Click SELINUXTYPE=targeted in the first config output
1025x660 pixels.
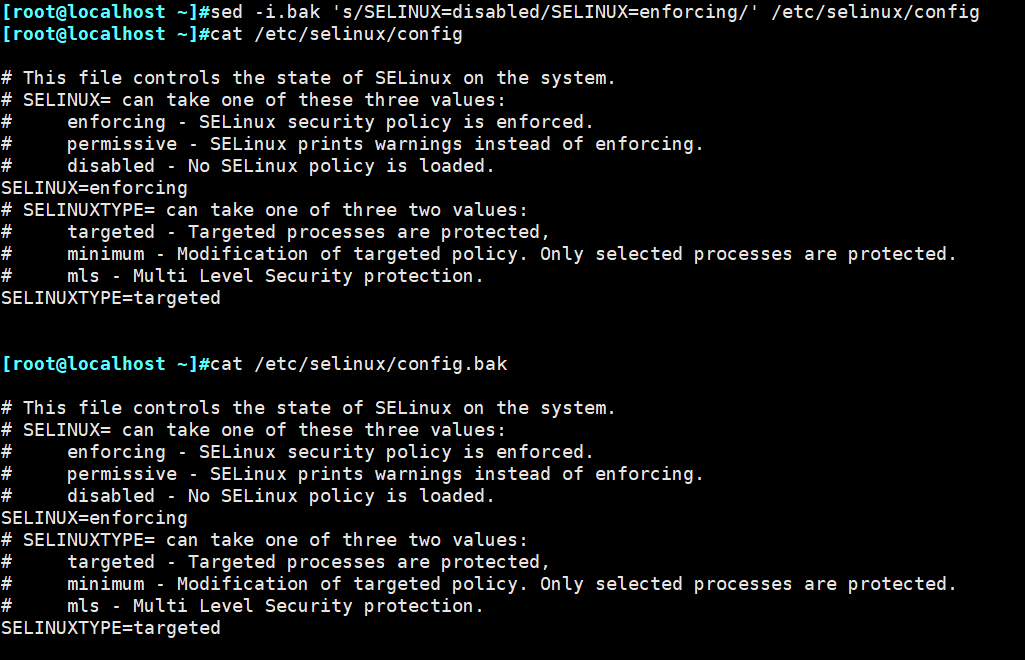pos(110,298)
